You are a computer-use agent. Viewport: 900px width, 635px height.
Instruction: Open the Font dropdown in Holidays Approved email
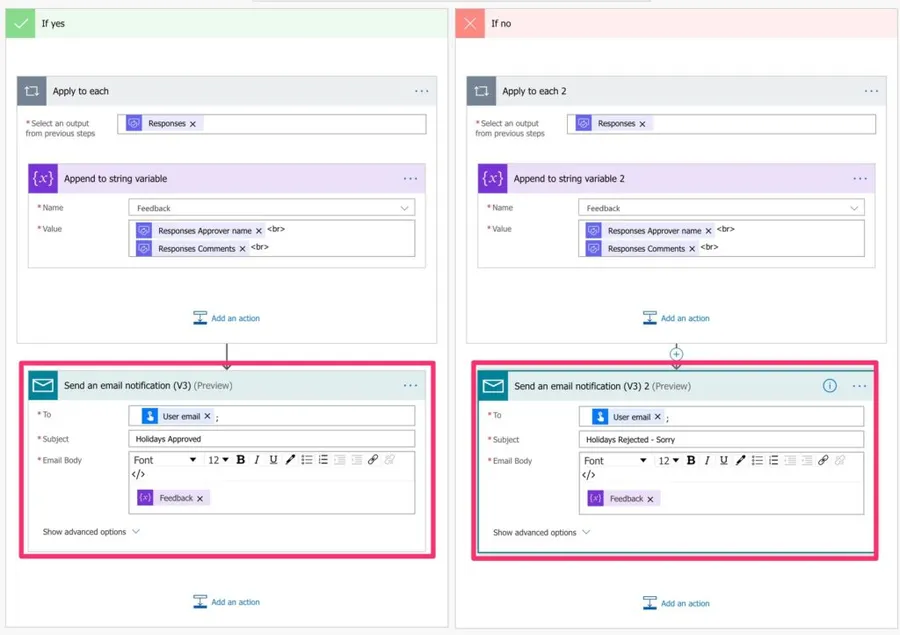[x=165, y=460]
